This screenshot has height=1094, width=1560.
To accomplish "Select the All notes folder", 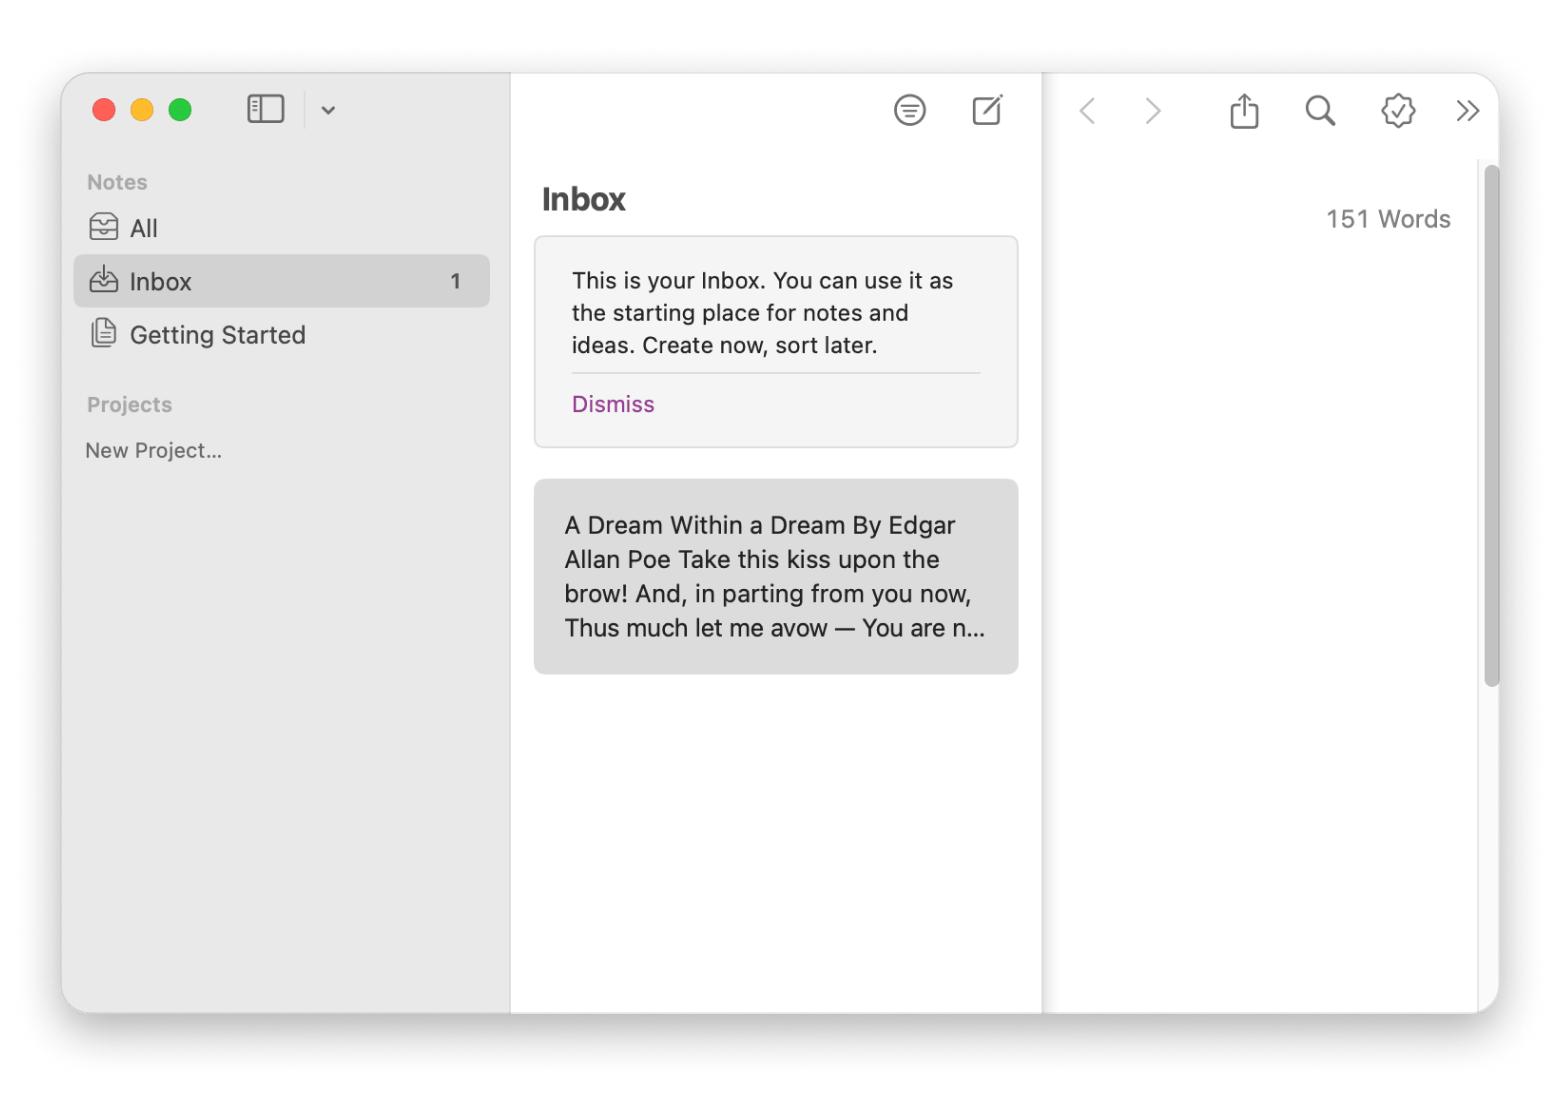I will 281,228.
